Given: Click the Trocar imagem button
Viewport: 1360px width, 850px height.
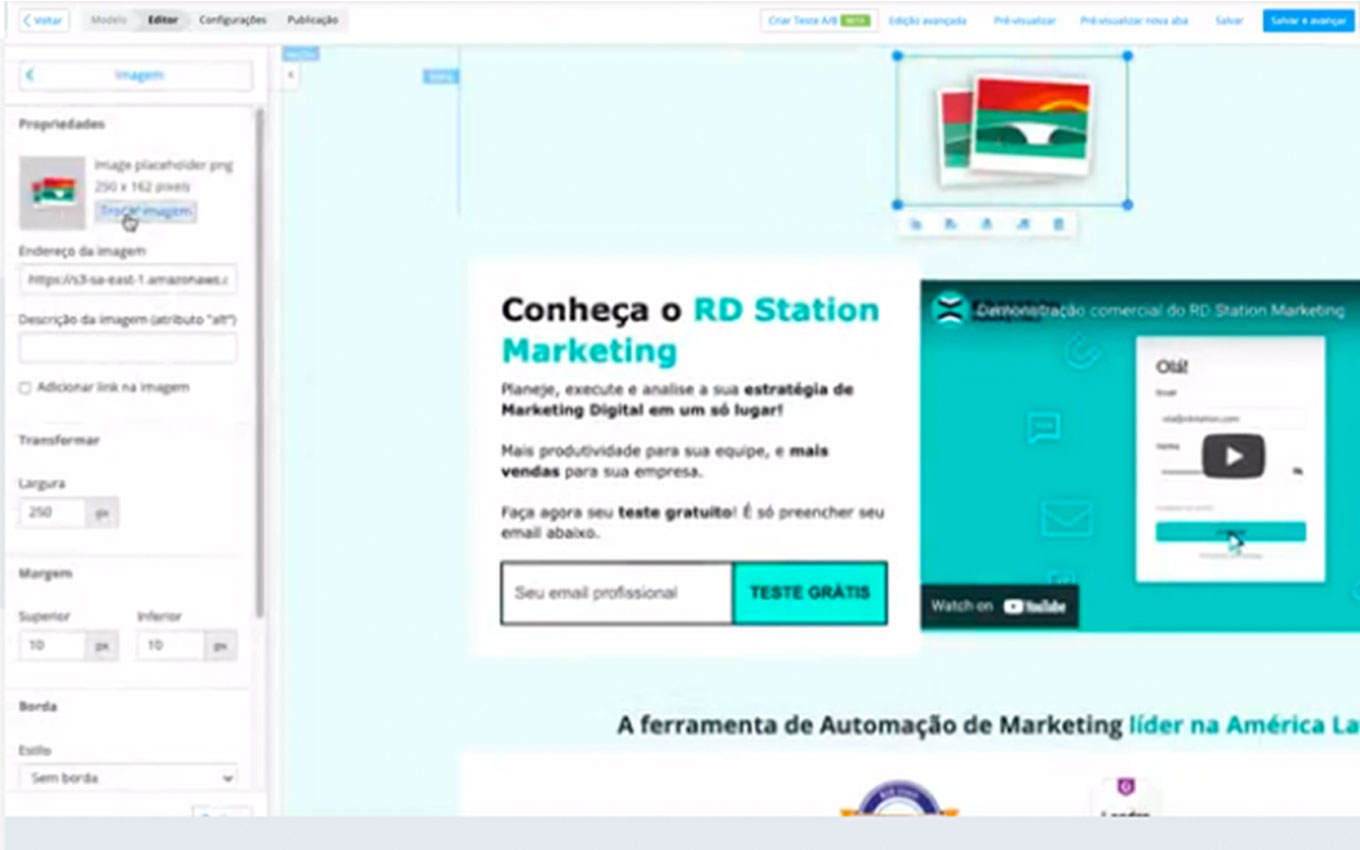Looking at the screenshot, I should point(146,211).
